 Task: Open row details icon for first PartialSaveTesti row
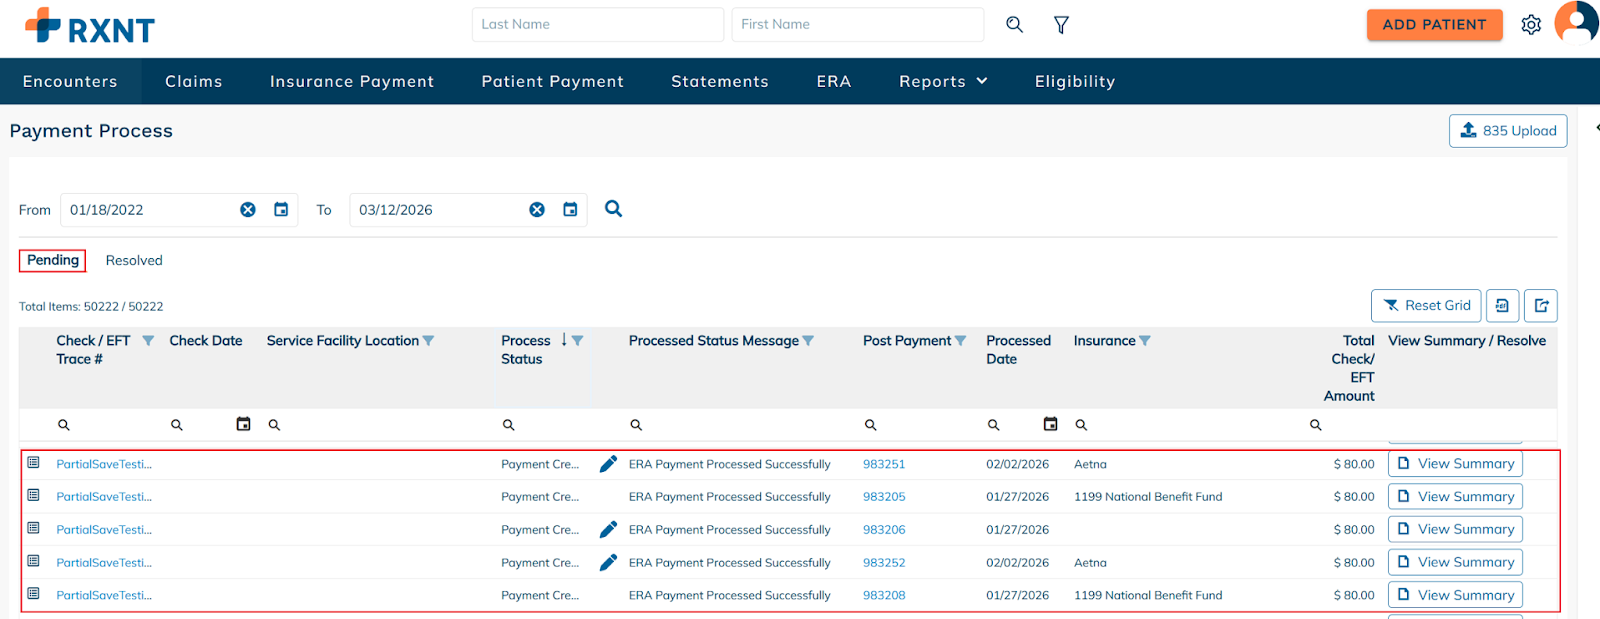[x=33, y=463]
